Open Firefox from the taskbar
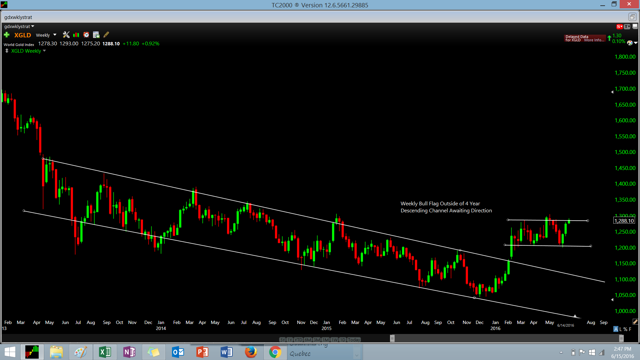The width and height of the screenshot is (640, 360). pyautogui.click(x=251, y=352)
